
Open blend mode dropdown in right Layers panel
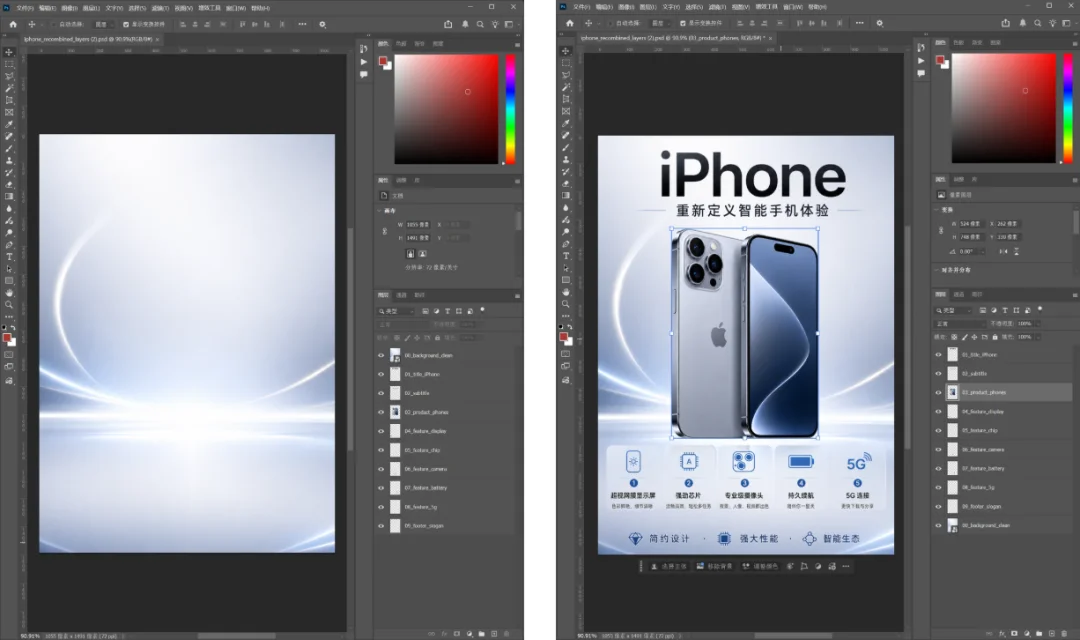(x=960, y=324)
